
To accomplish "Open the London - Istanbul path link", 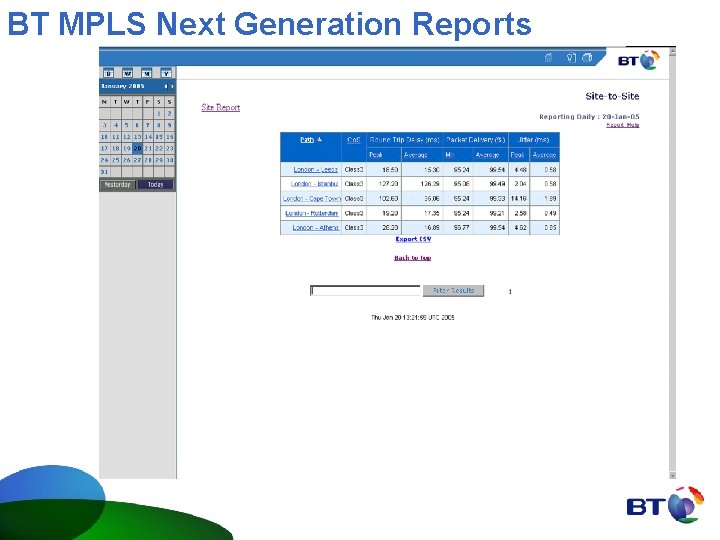I will pyautogui.click(x=315, y=184).
